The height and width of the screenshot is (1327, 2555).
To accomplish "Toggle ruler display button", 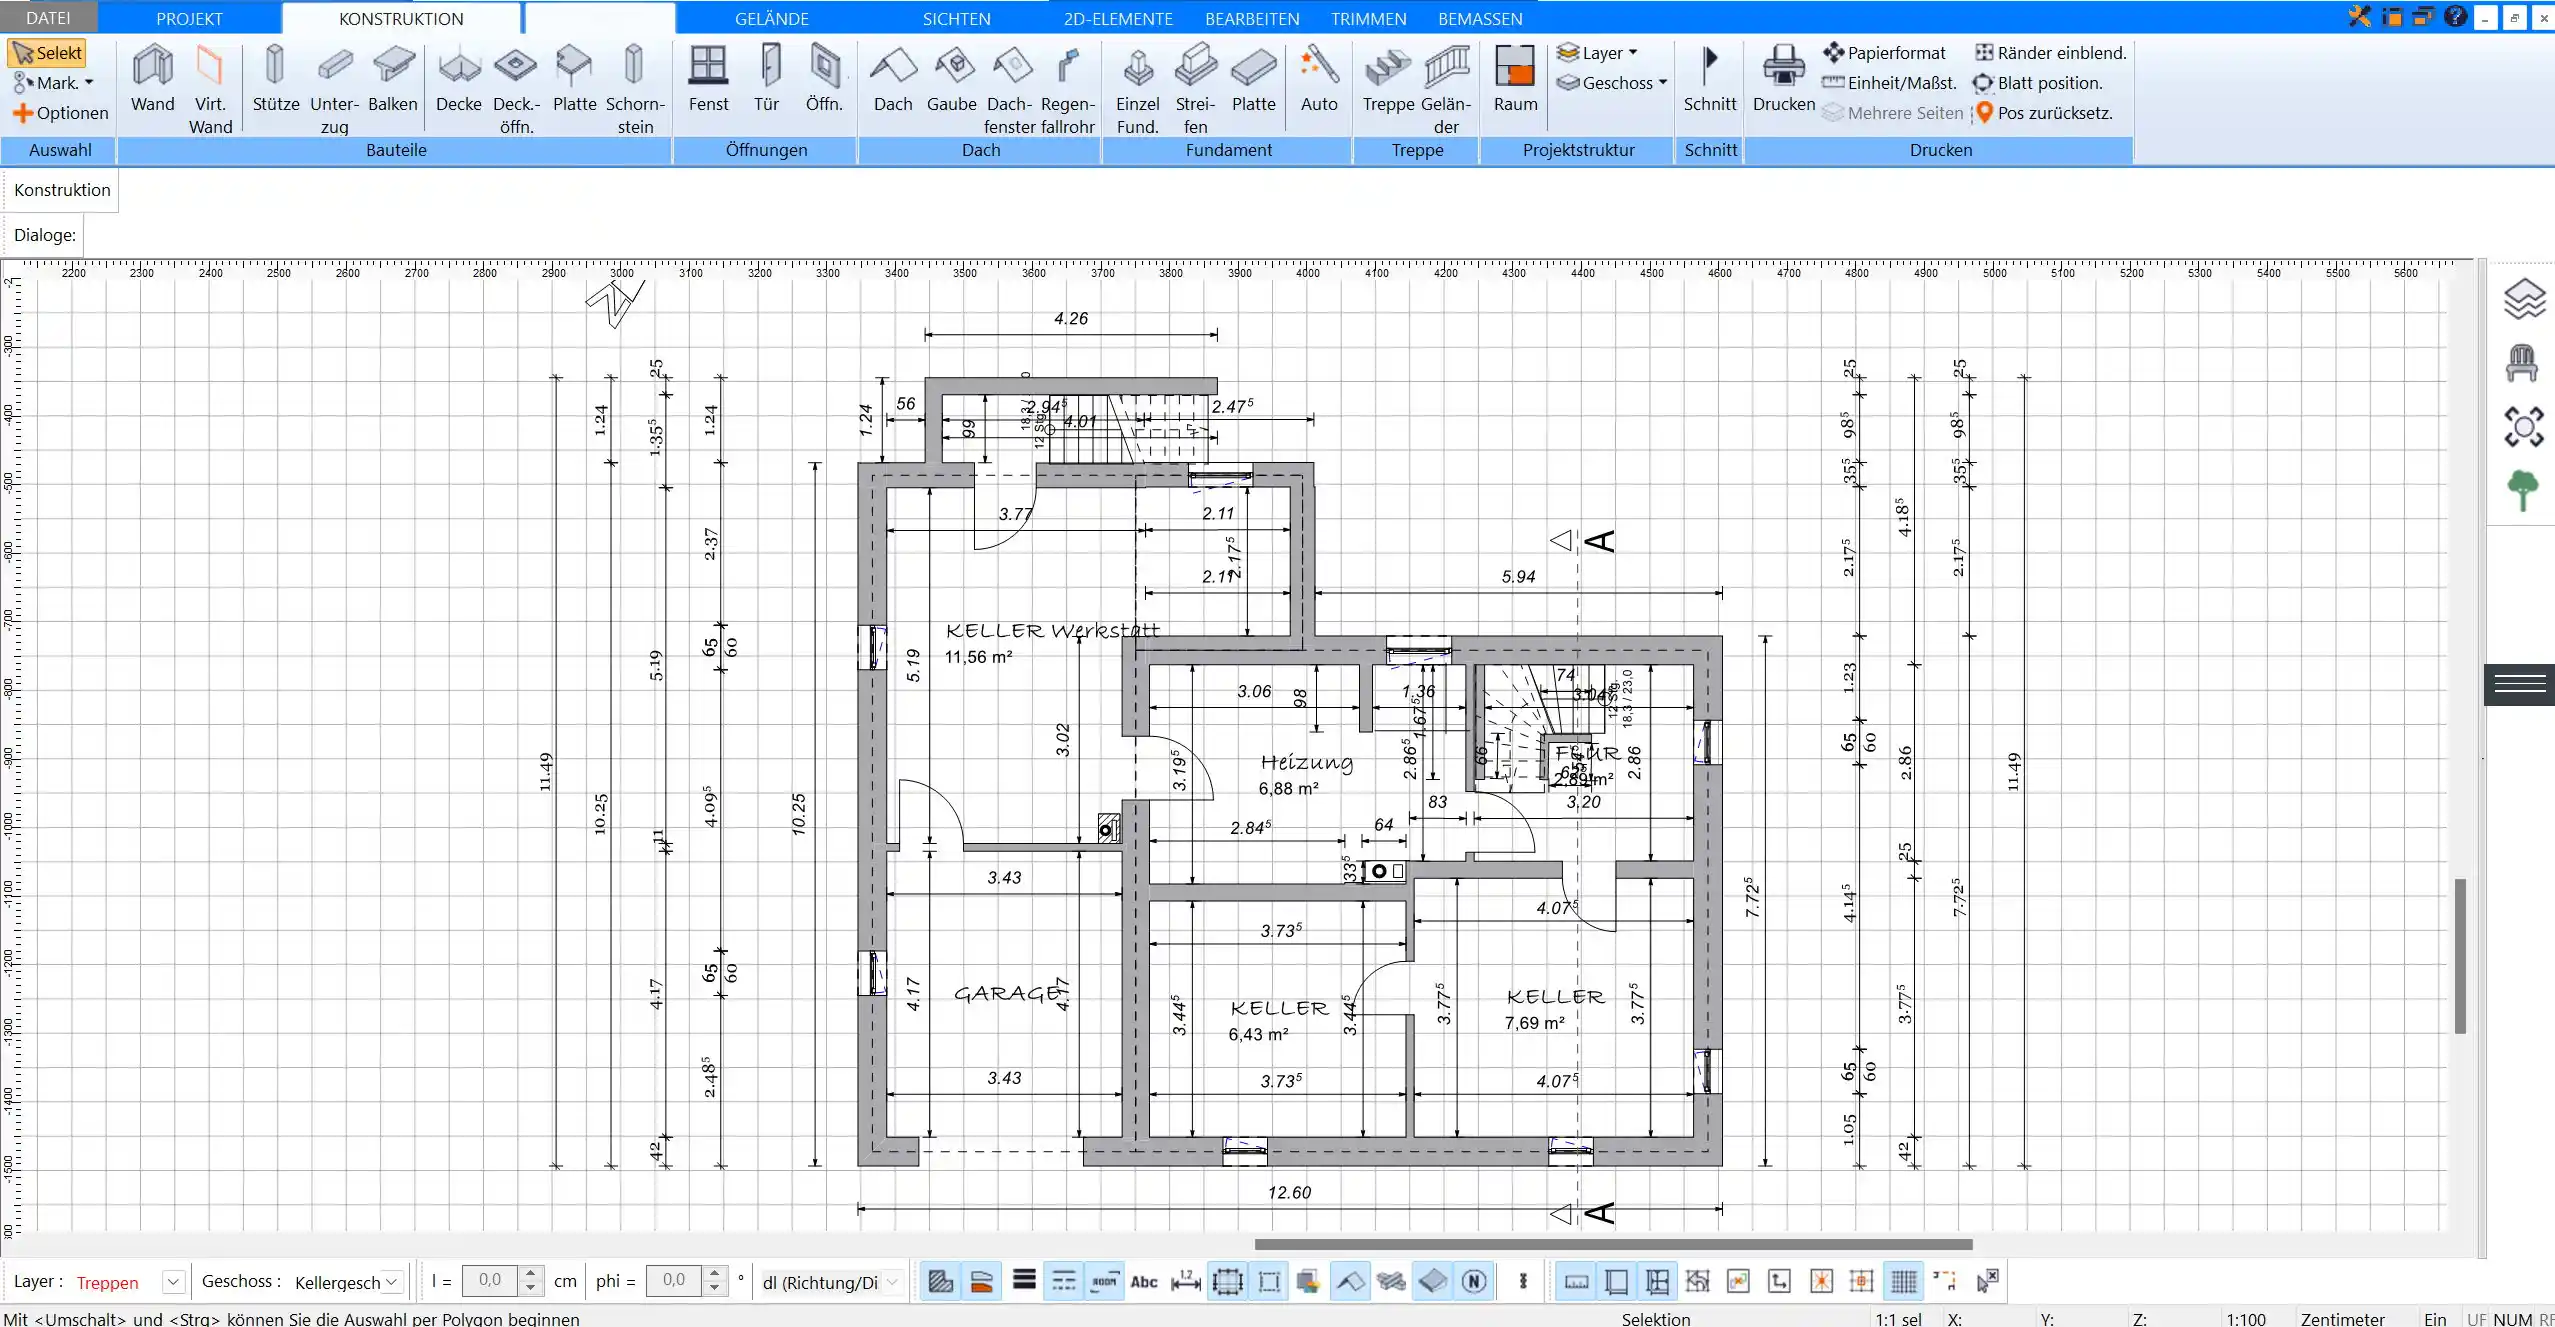I will click(1576, 1281).
